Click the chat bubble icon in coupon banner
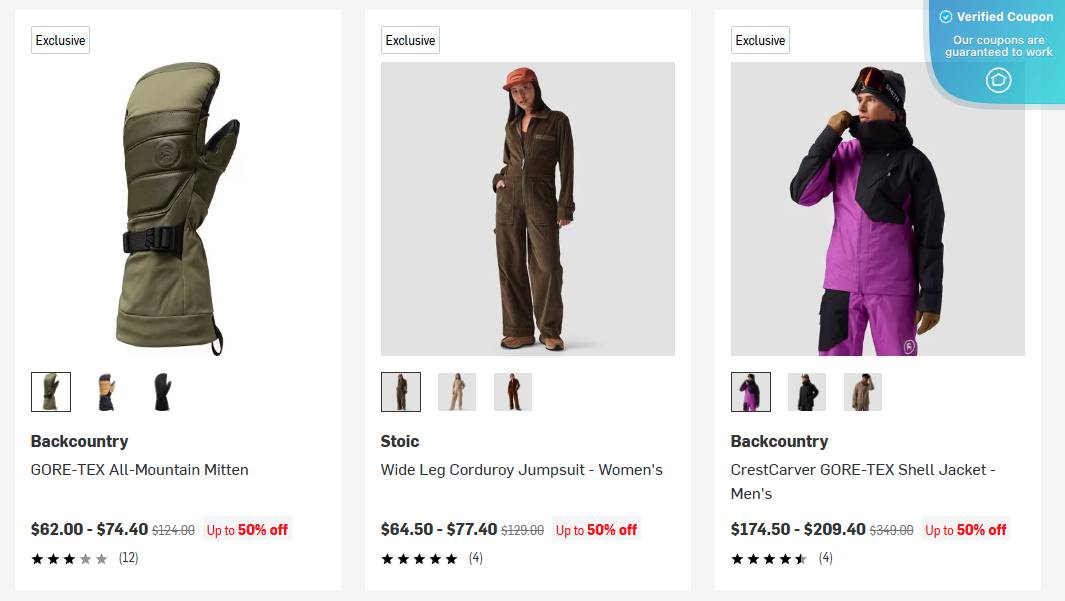The width and height of the screenshot is (1065, 601). [x=999, y=80]
